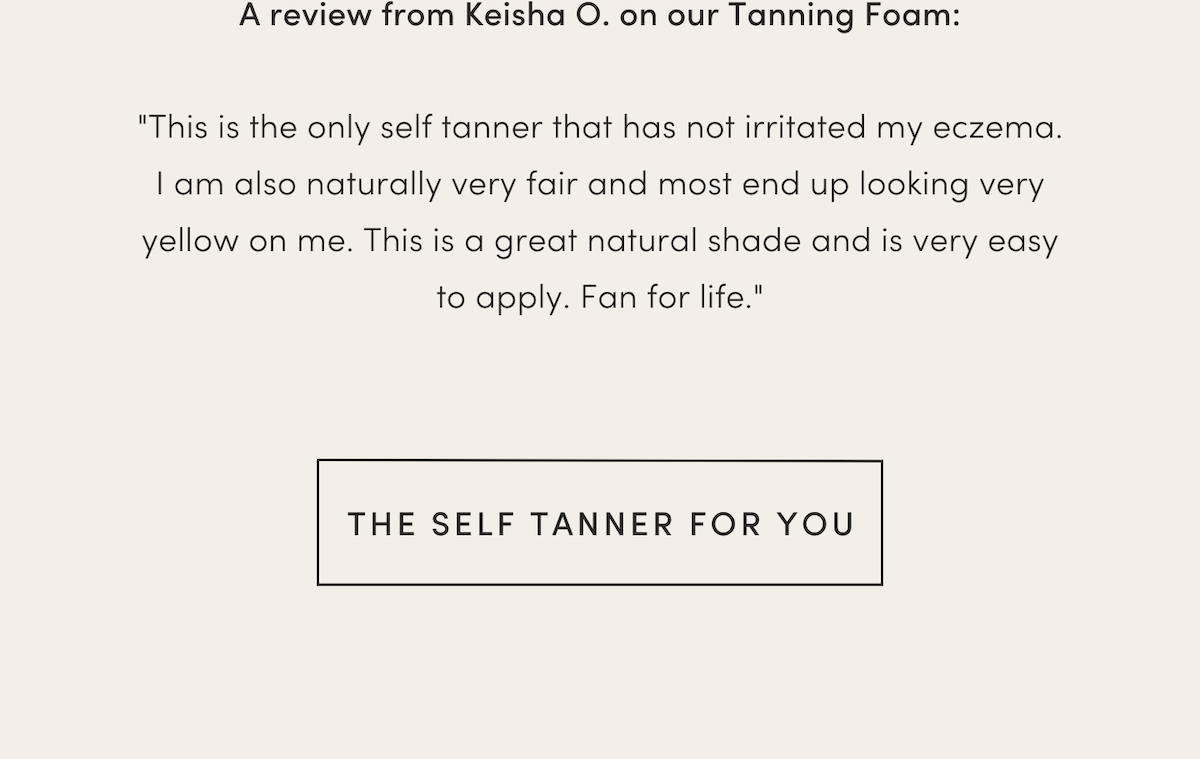The height and width of the screenshot is (759, 1200).
Task: Select the customer name Keisha O.
Action: 536,16
